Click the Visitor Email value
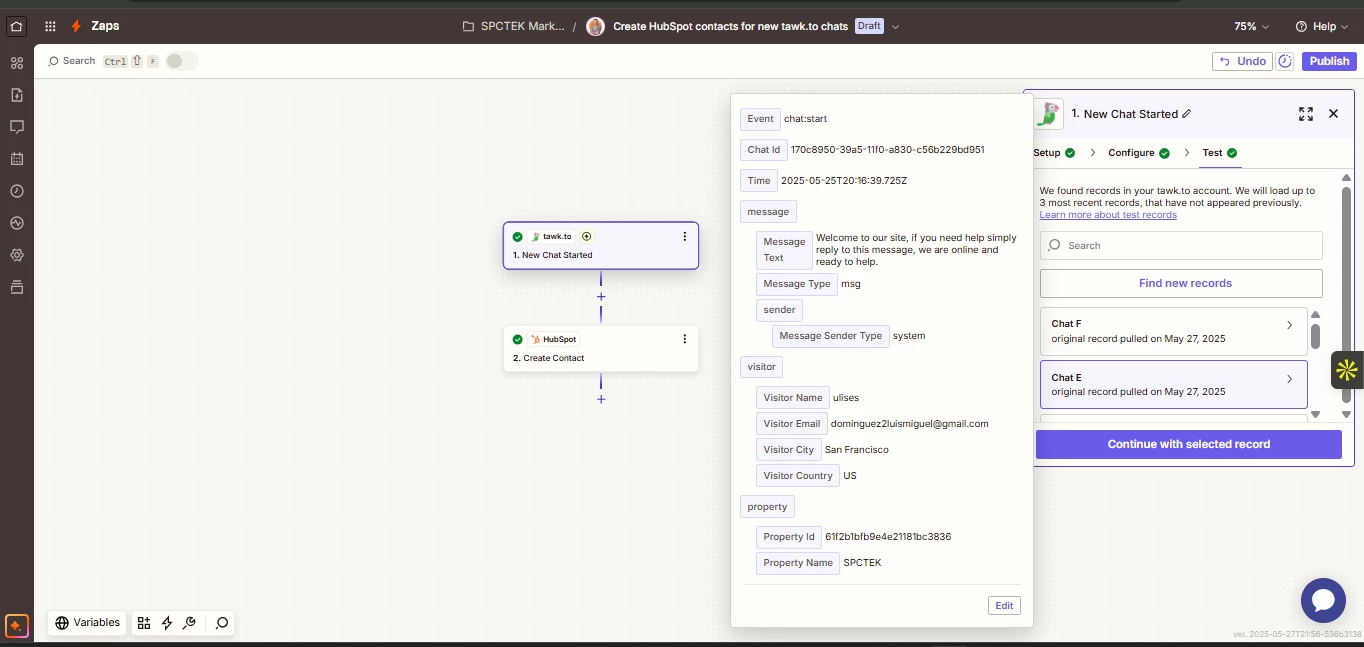Viewport: 1364px width, 647px height. (909, 423)
